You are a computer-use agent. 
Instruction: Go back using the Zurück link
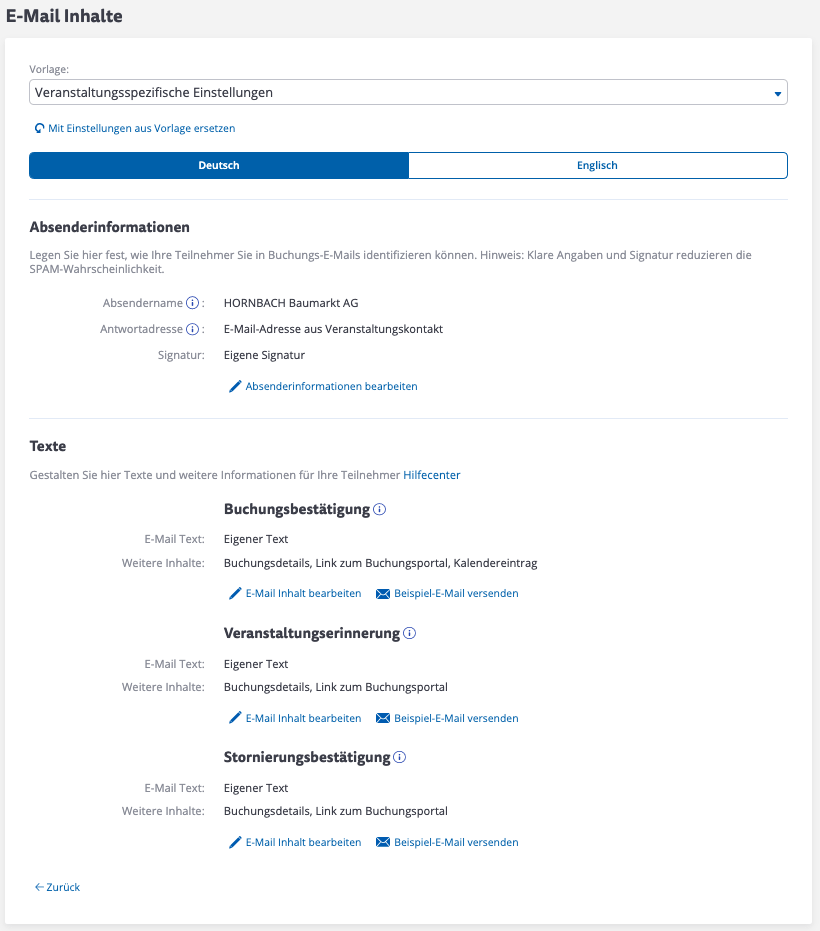click(x=58, y=887)
